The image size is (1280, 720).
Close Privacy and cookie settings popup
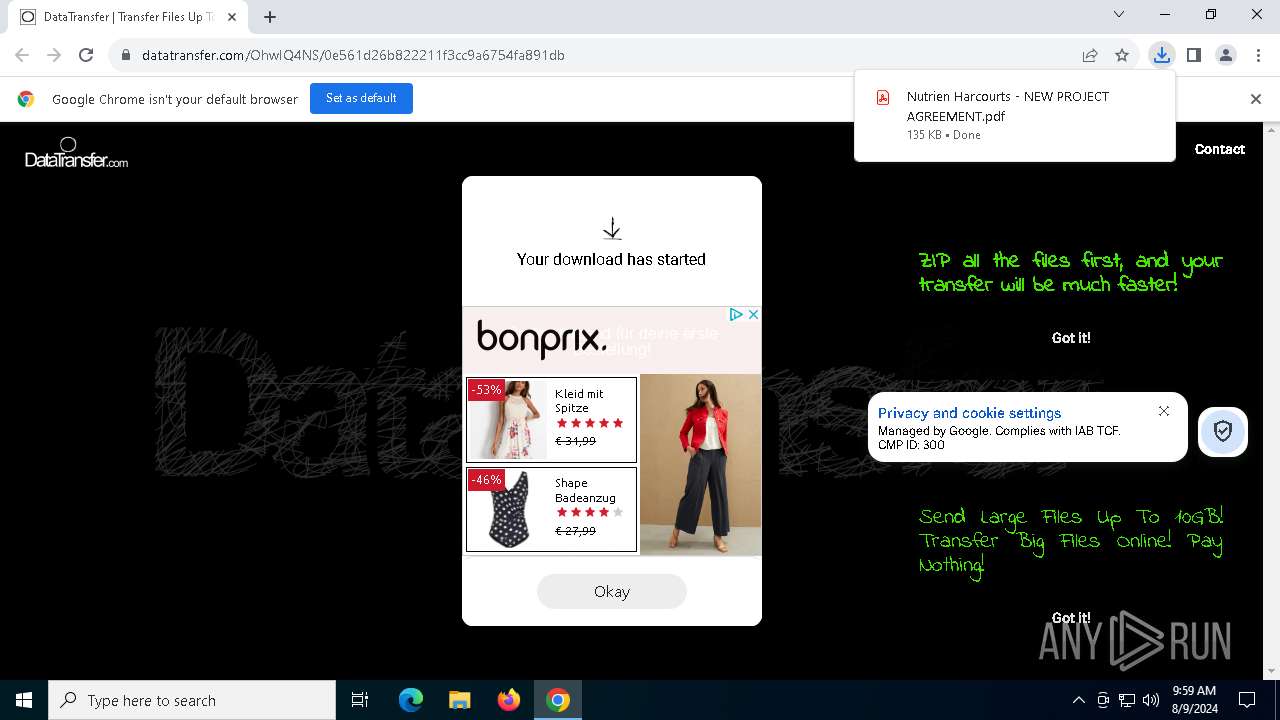[x=1164, y=411]
